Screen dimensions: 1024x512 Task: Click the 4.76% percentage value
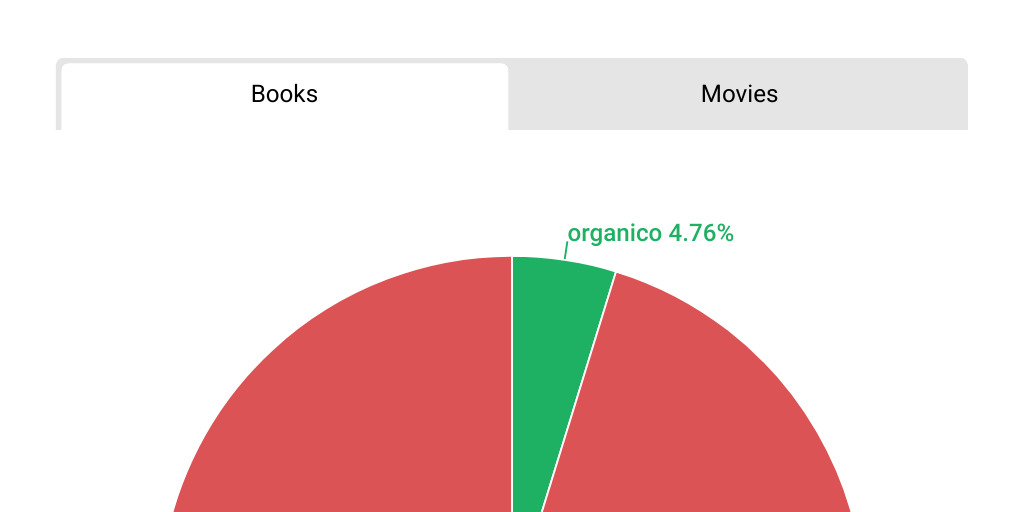pyautogui.click(x=701, y=234)
